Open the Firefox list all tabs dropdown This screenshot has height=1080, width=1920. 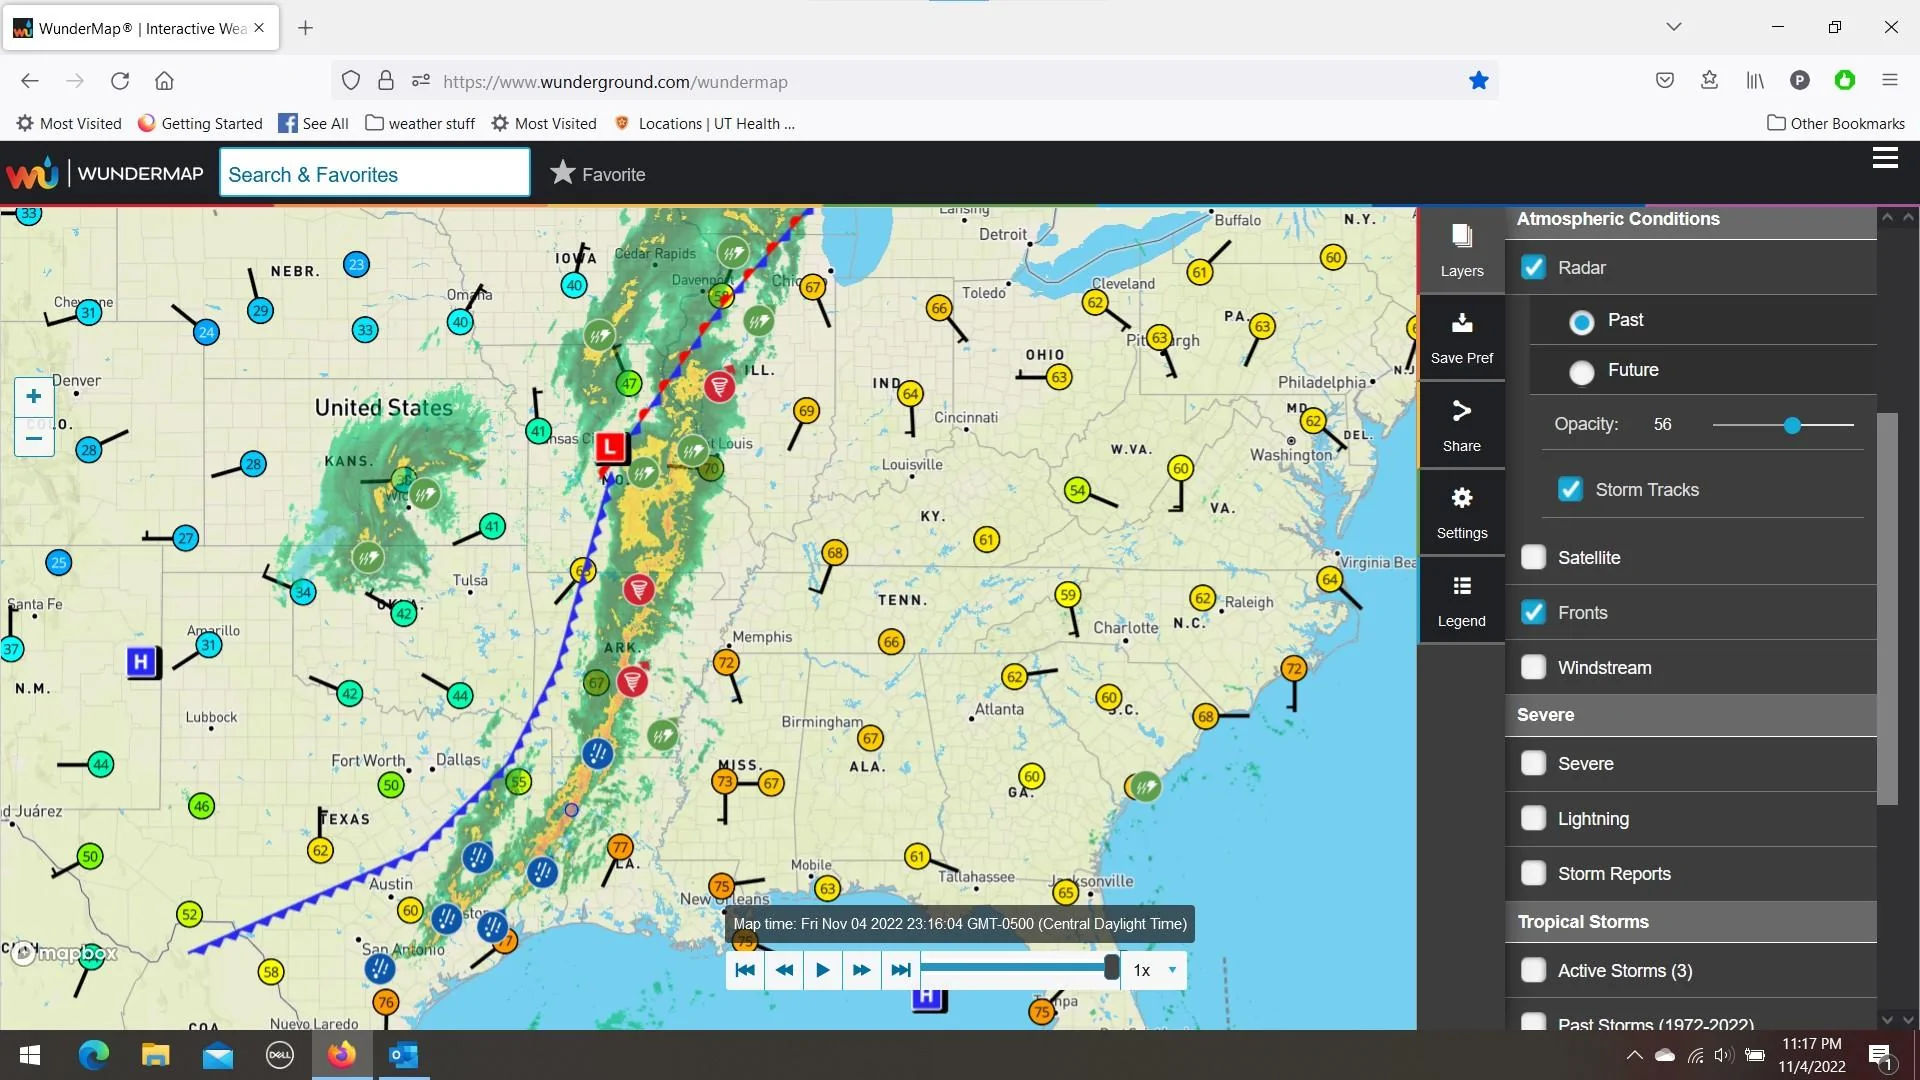pos(1673,27)
